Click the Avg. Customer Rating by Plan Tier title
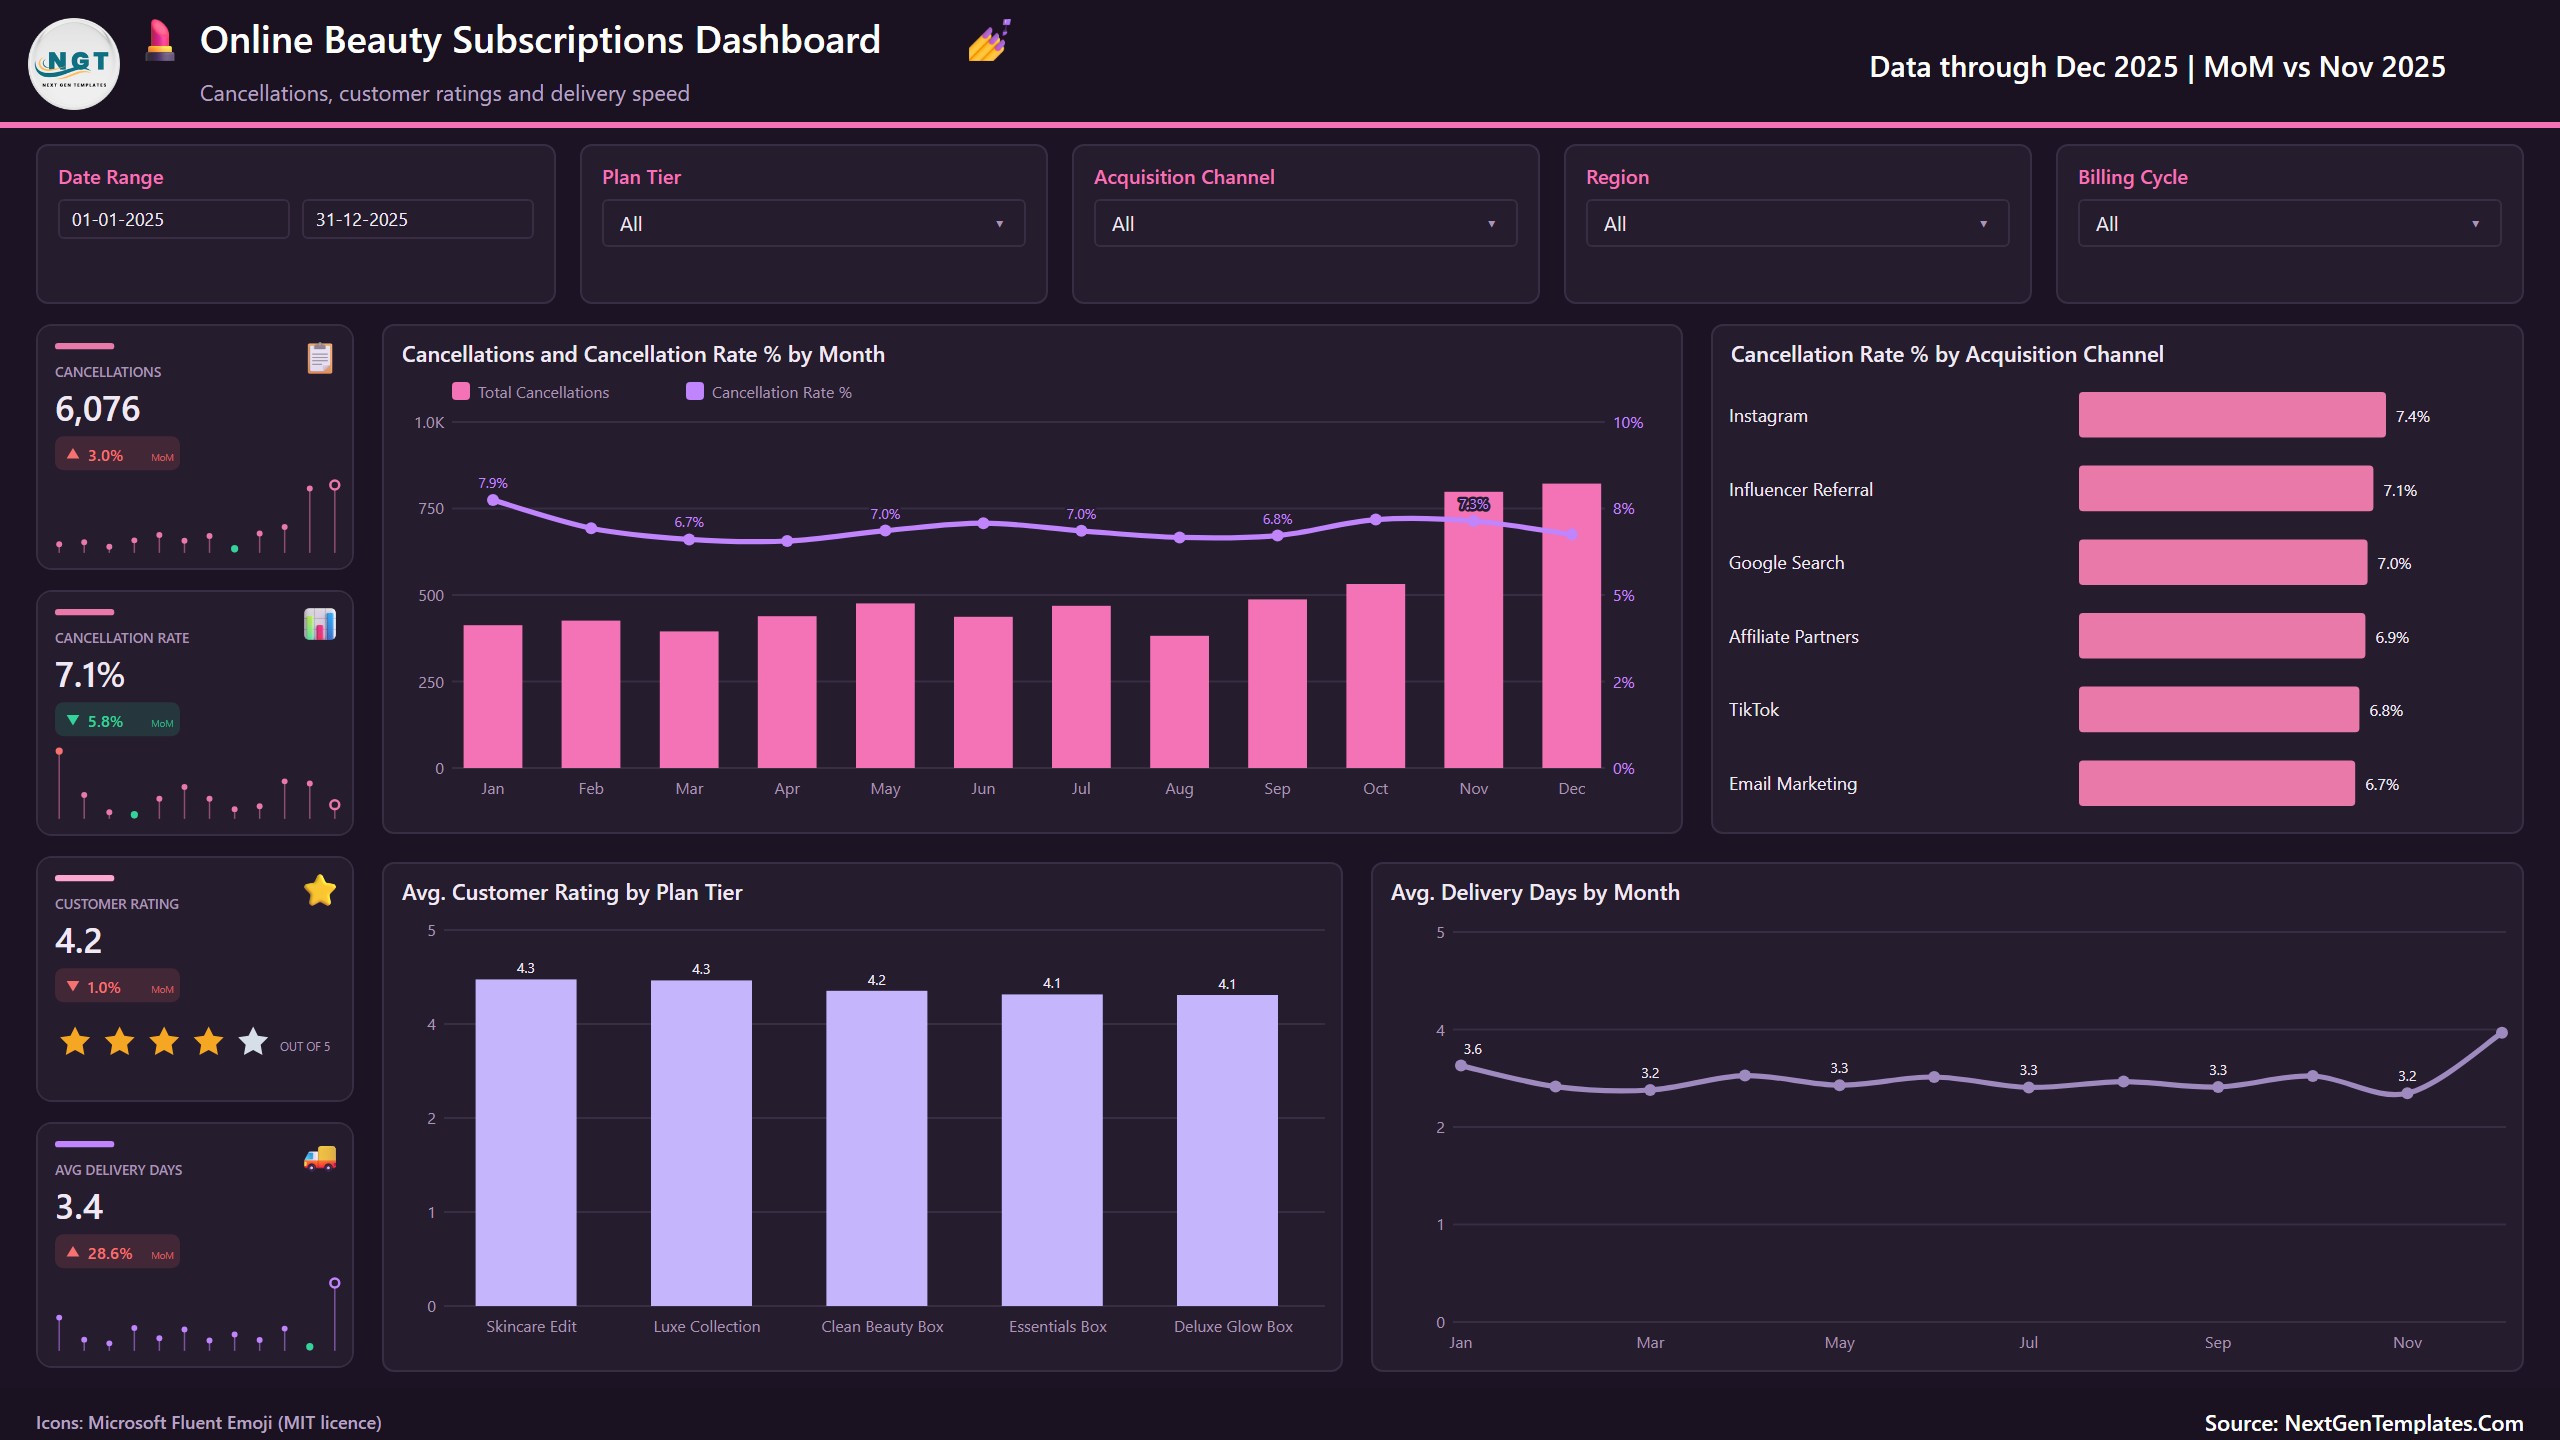 coord(572,892)
